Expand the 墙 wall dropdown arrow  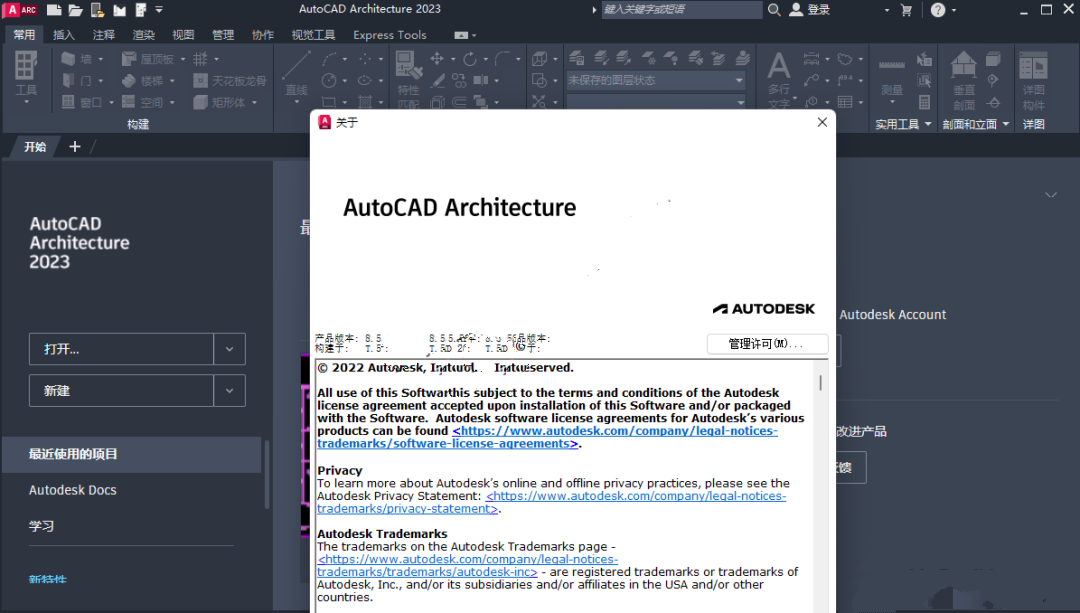(x=101, y=59)
